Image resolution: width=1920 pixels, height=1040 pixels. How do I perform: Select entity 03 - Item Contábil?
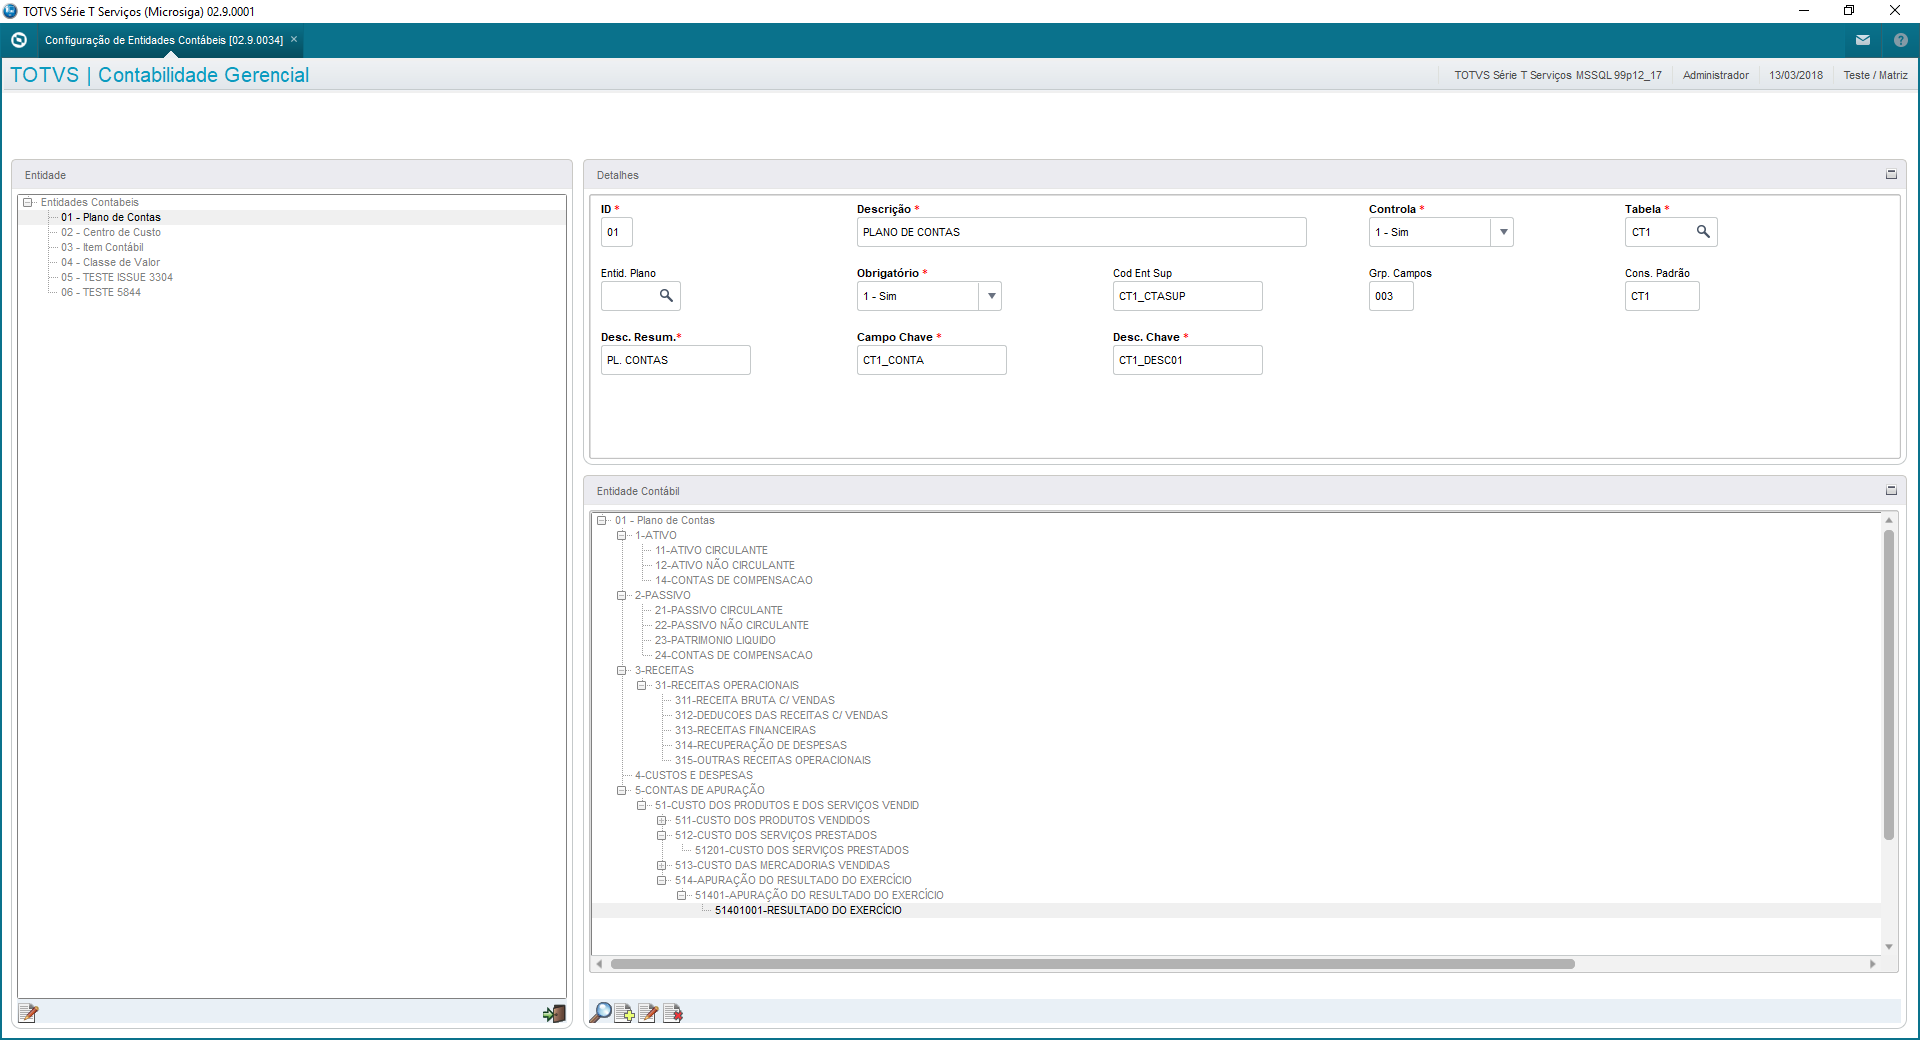102,247
